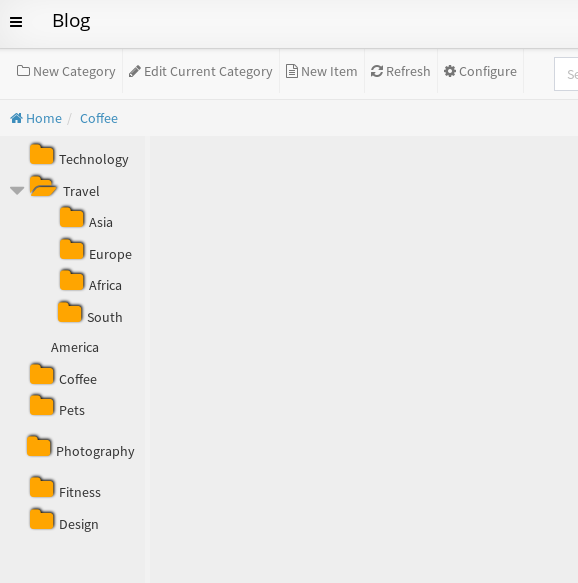Select the Photography category

95,452
